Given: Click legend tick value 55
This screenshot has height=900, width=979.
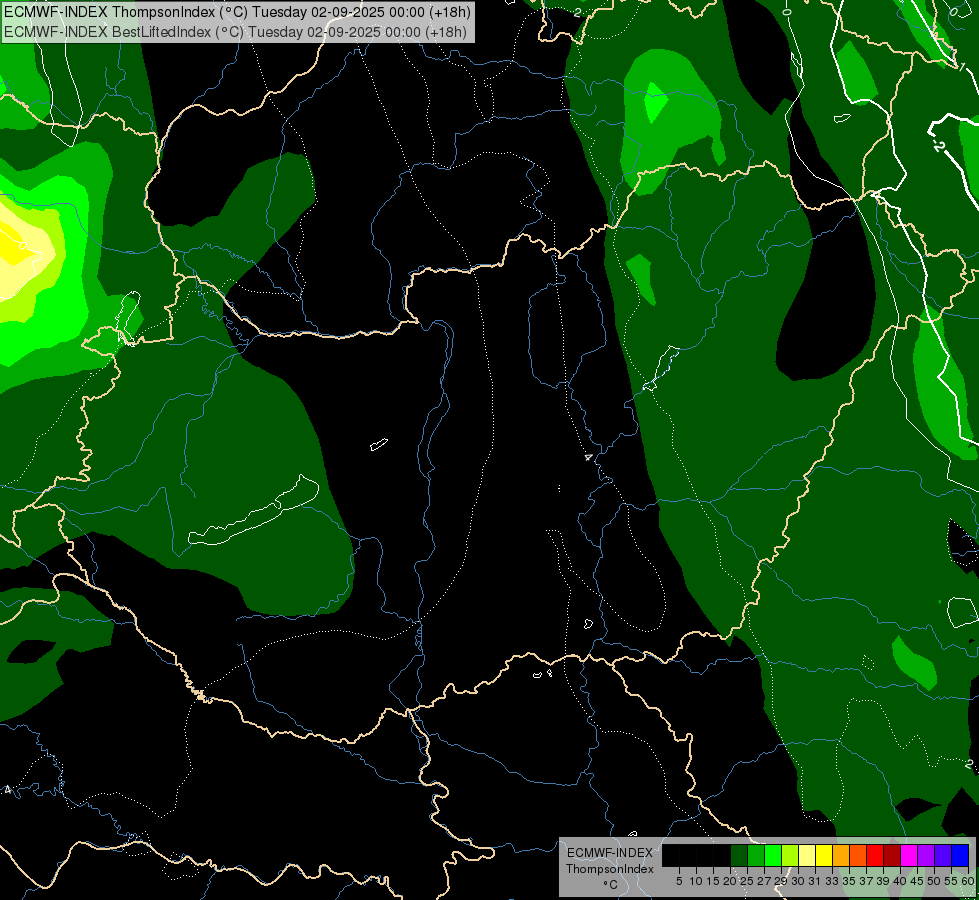Looking at the screenshot, I should click(x=952, y=881).
